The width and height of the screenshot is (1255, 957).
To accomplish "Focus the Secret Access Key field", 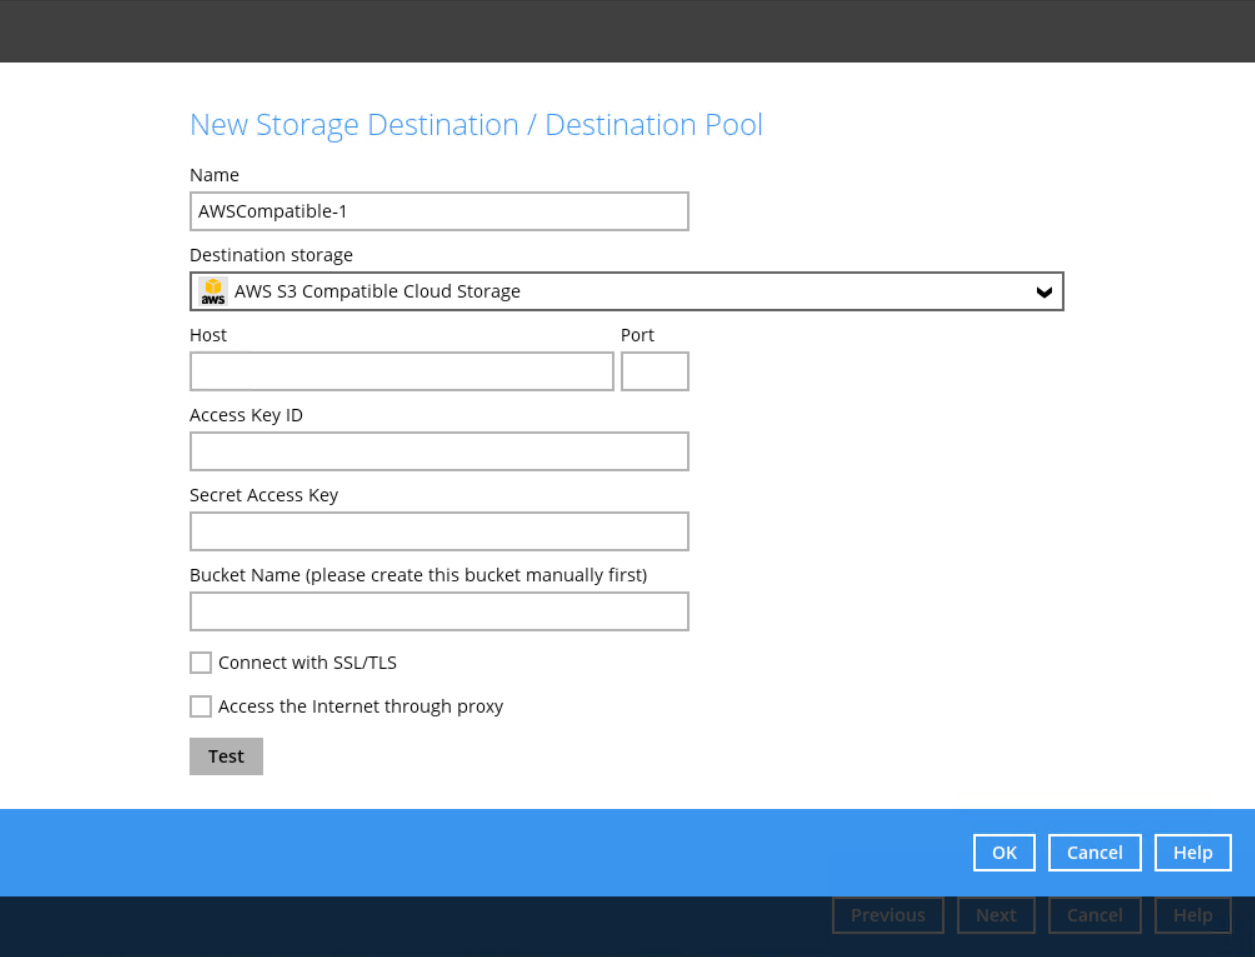I will point(439,532).
